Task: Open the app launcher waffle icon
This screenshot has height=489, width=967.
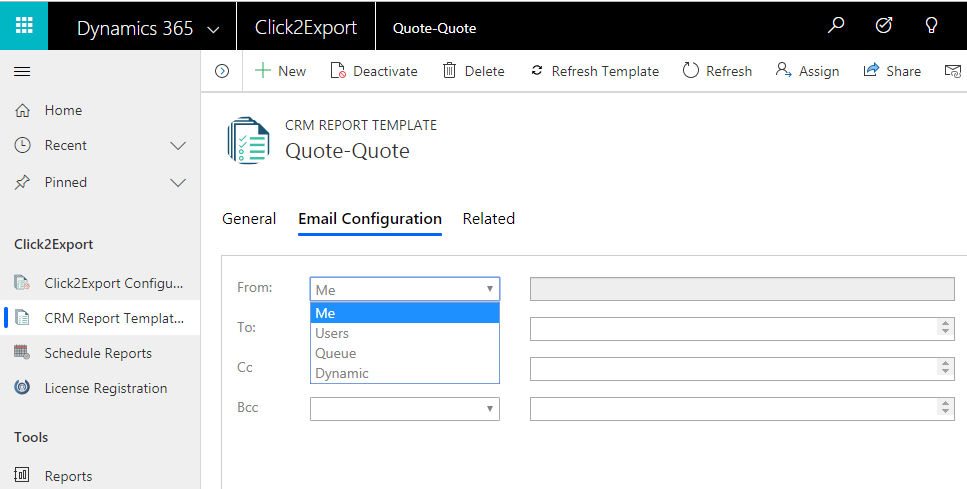Action: click(x=23, y=25)
